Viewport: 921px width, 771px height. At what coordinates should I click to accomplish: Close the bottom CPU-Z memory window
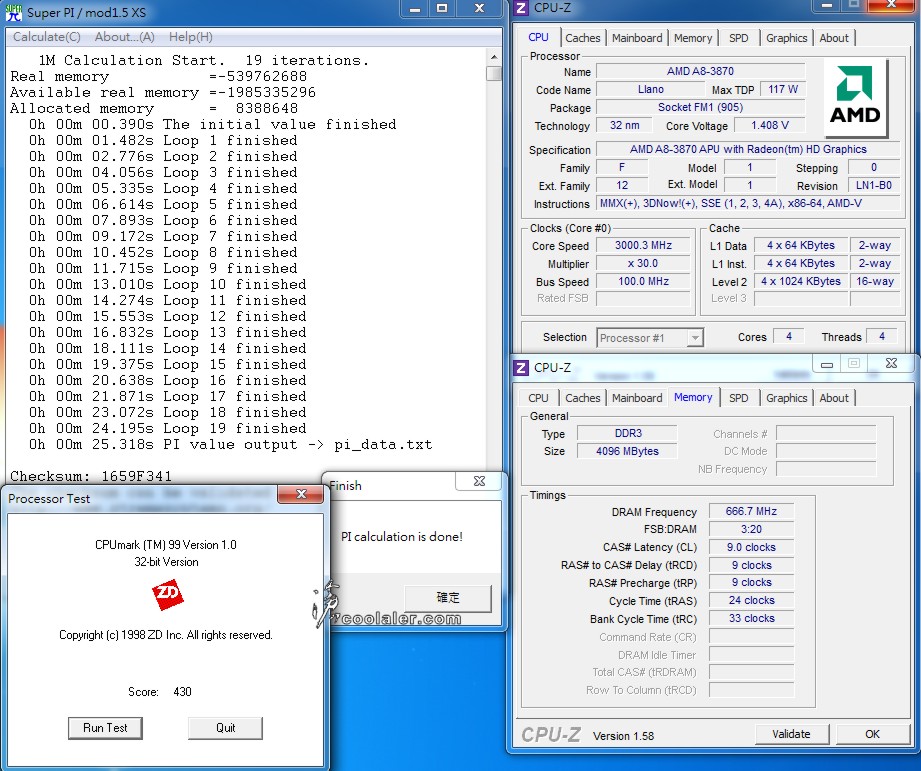click(891, 363)
